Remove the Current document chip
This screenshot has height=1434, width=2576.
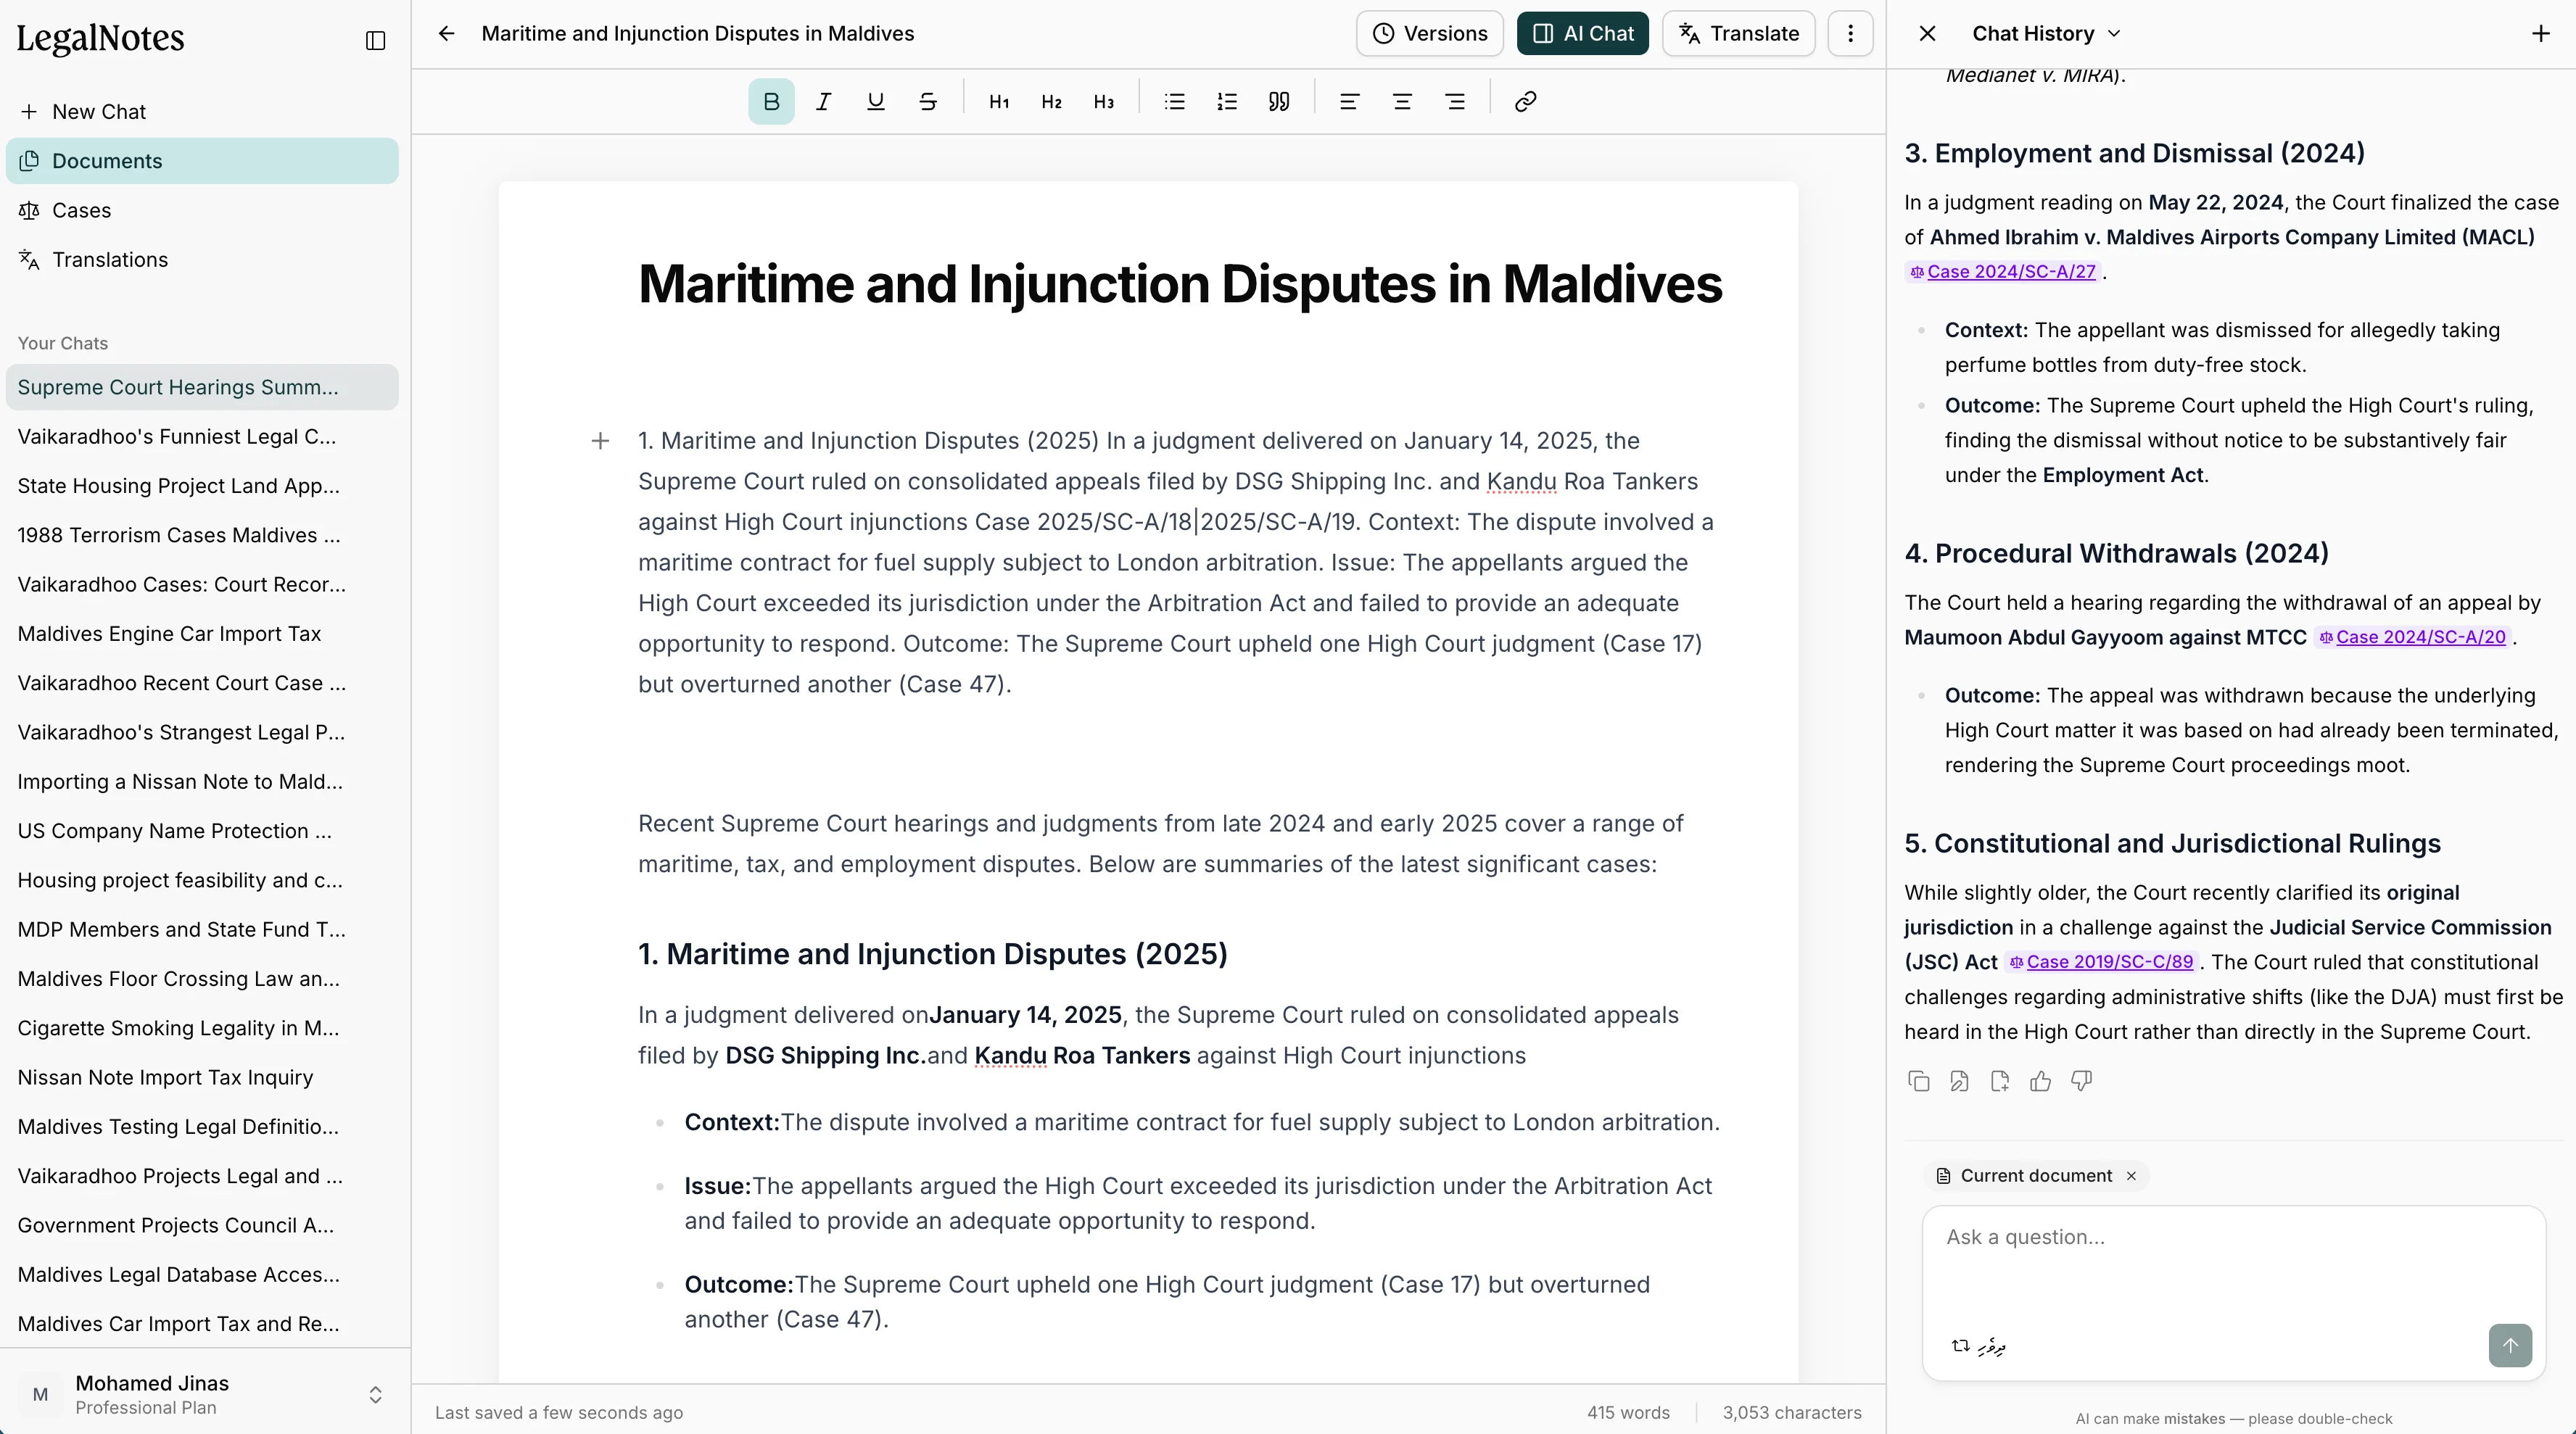point(2131,1176)
